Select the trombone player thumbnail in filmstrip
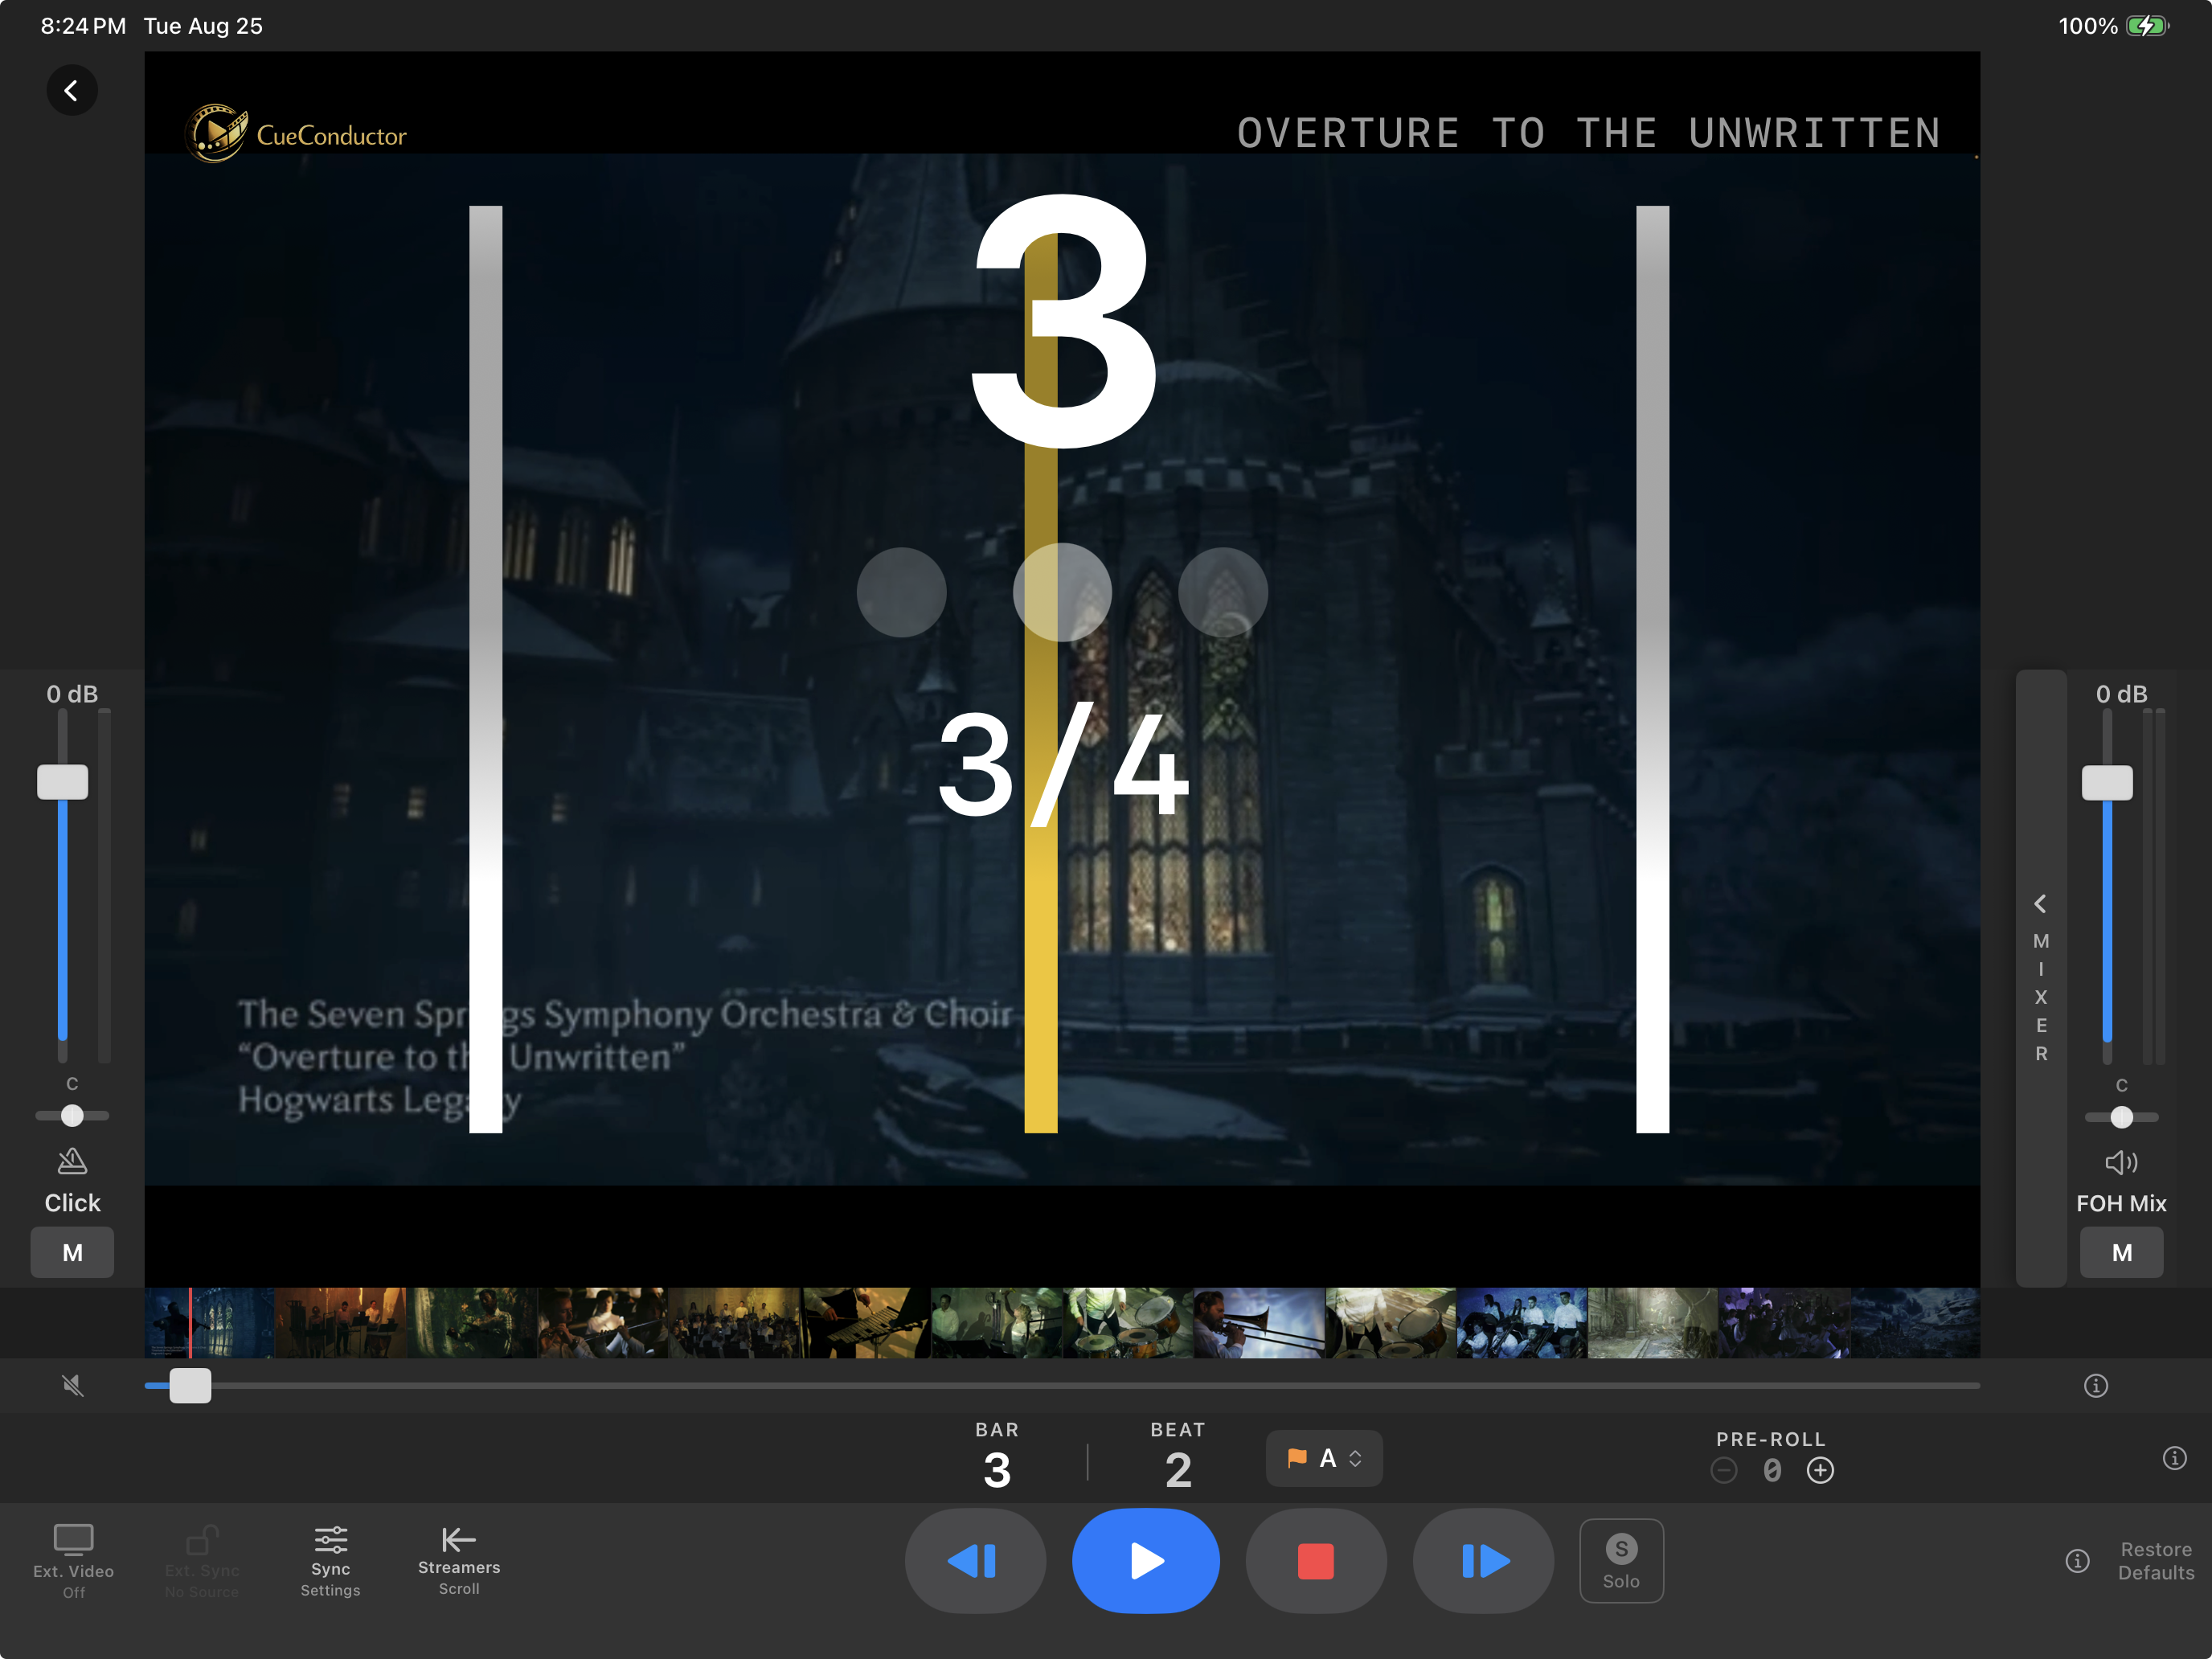This screenshot has height=1659, width=2212. 1259,1322
